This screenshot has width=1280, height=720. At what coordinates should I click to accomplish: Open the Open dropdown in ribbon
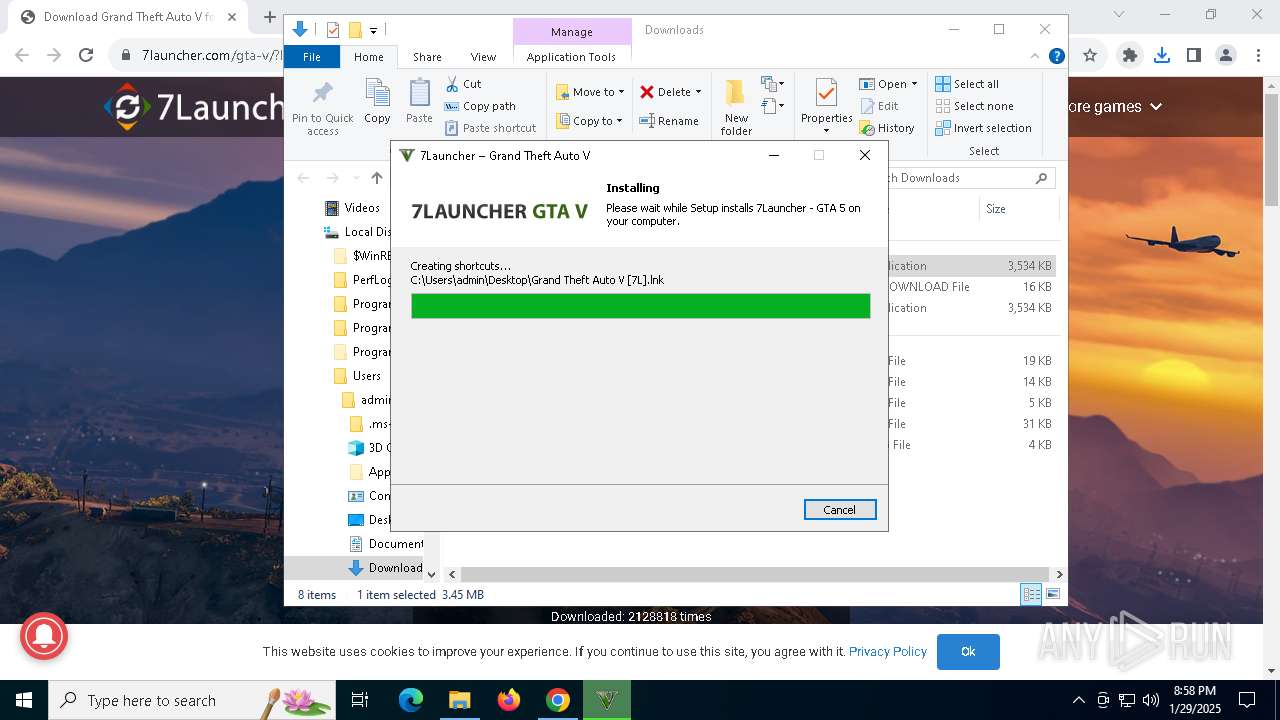tap(914, 84)
